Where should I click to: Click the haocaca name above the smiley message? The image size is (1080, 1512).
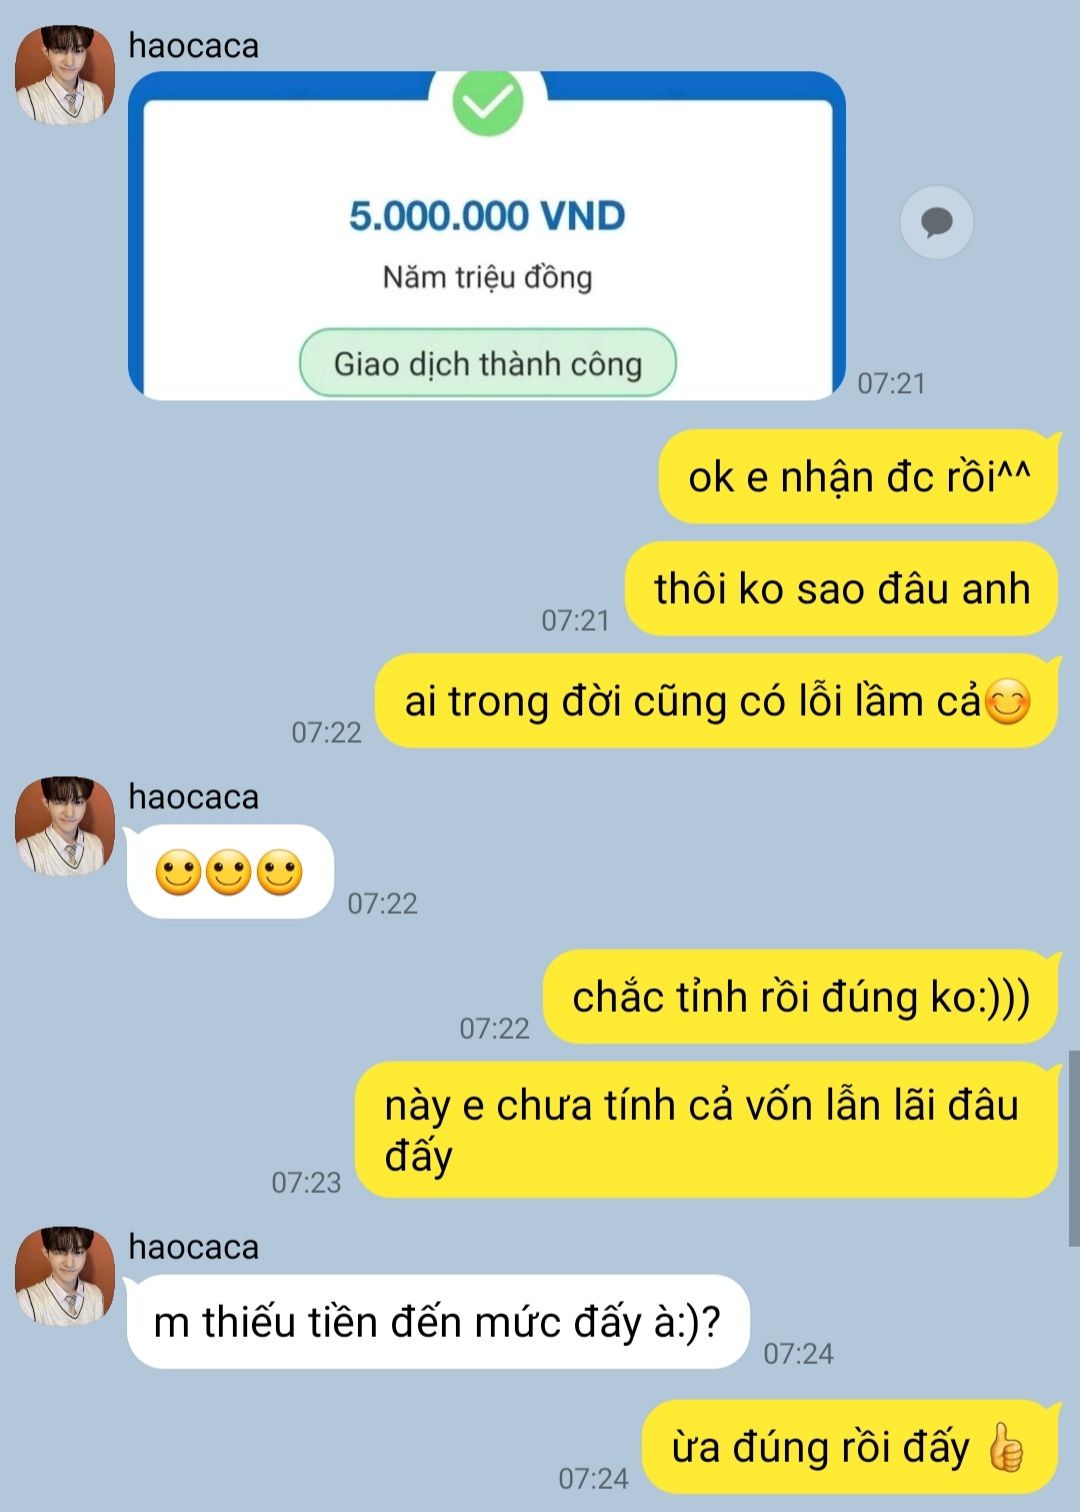click(194, 797)
